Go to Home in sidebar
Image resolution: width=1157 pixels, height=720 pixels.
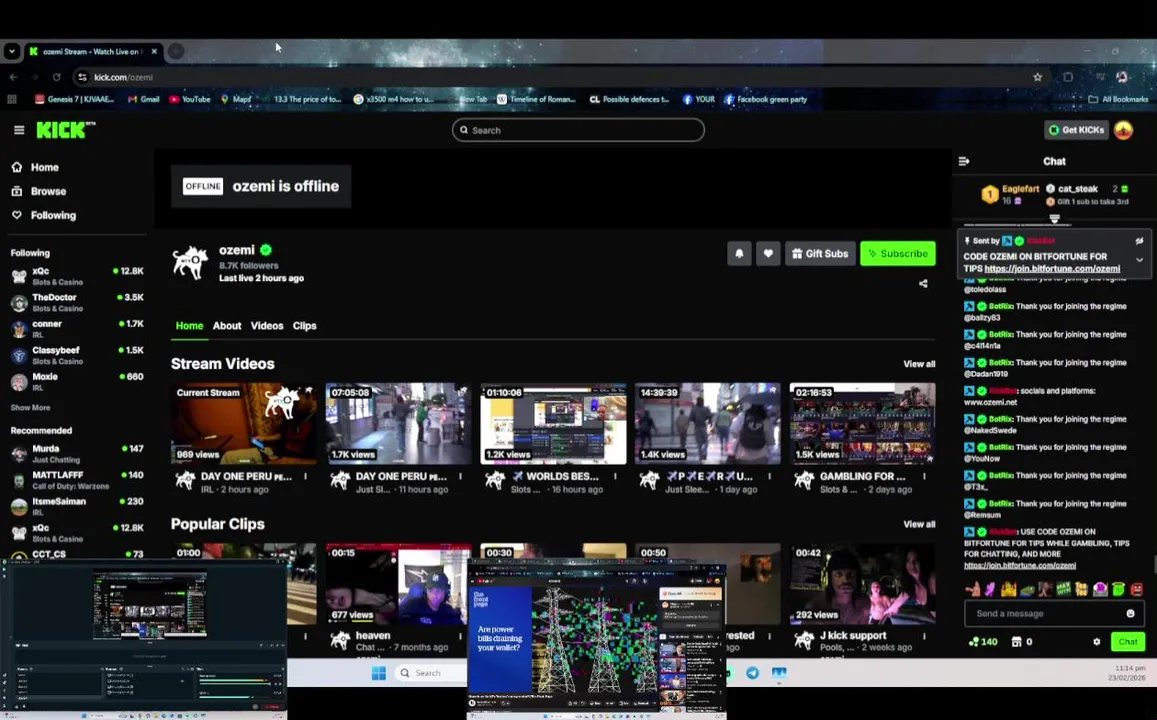point(44,167)
